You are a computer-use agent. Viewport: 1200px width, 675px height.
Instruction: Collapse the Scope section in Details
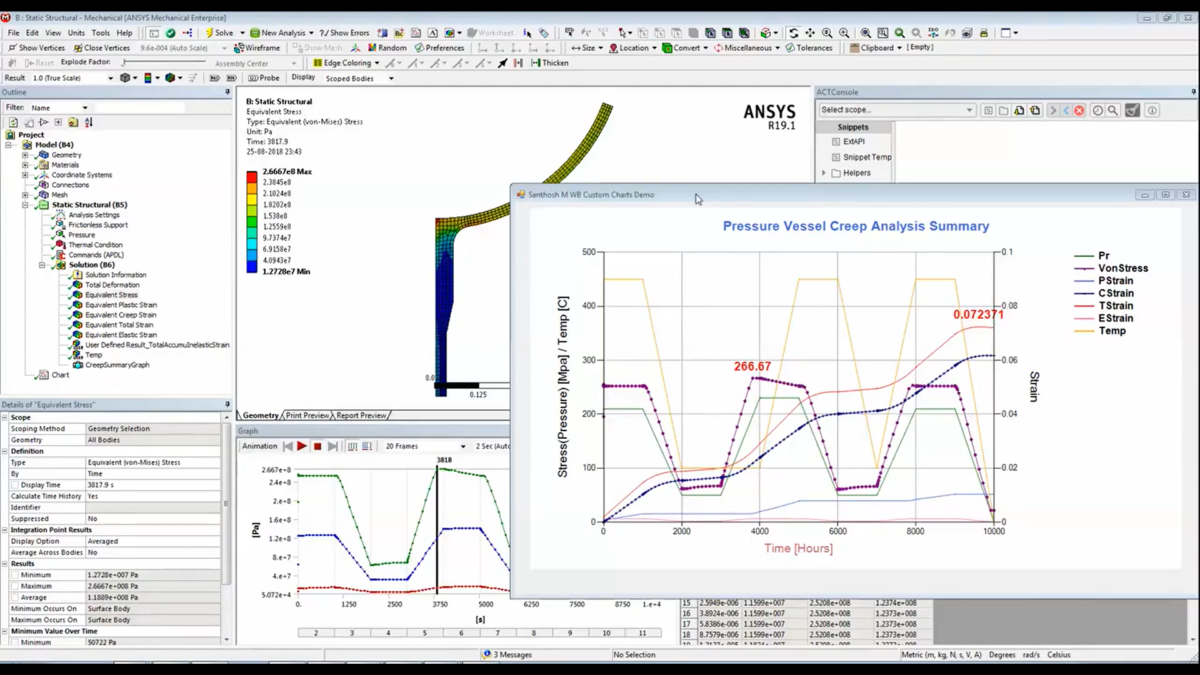4,417
